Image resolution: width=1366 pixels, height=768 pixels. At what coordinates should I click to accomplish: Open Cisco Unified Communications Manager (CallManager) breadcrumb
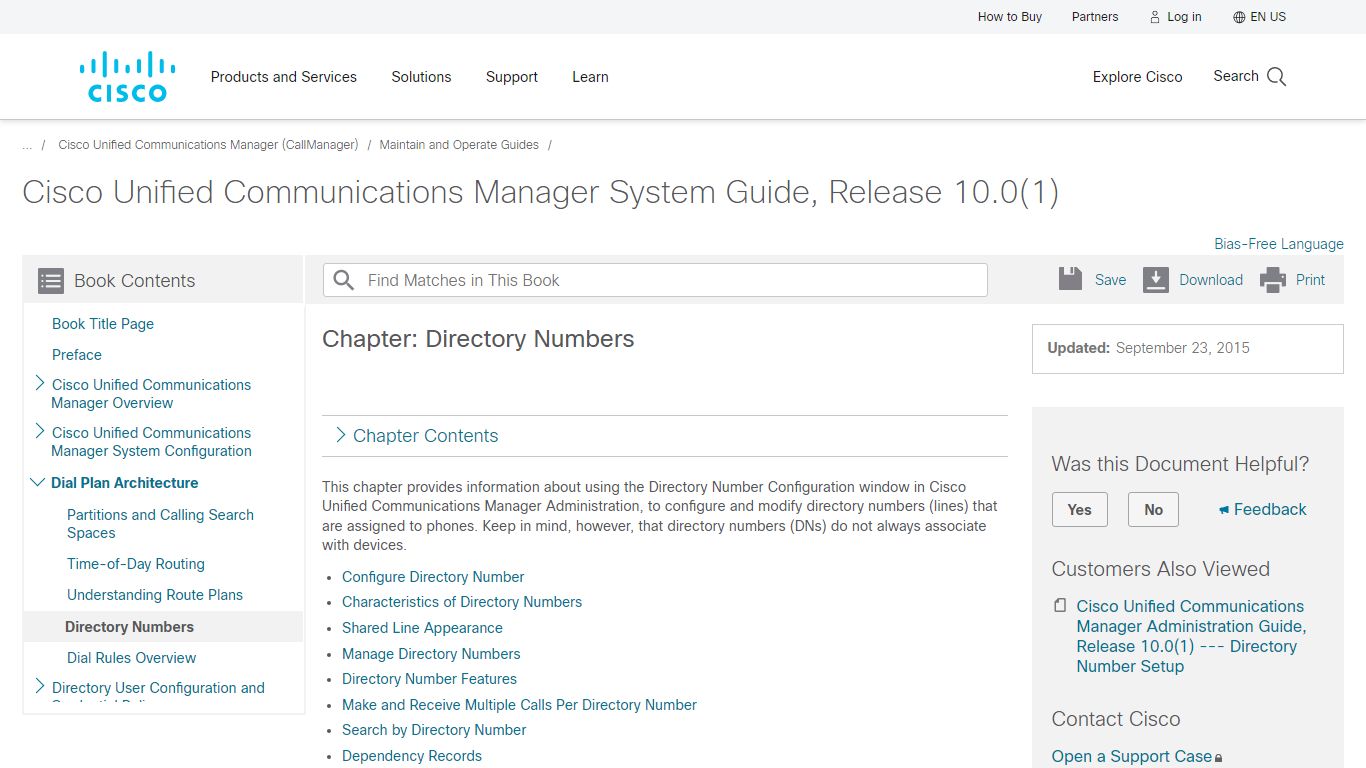tap(208, 145)
